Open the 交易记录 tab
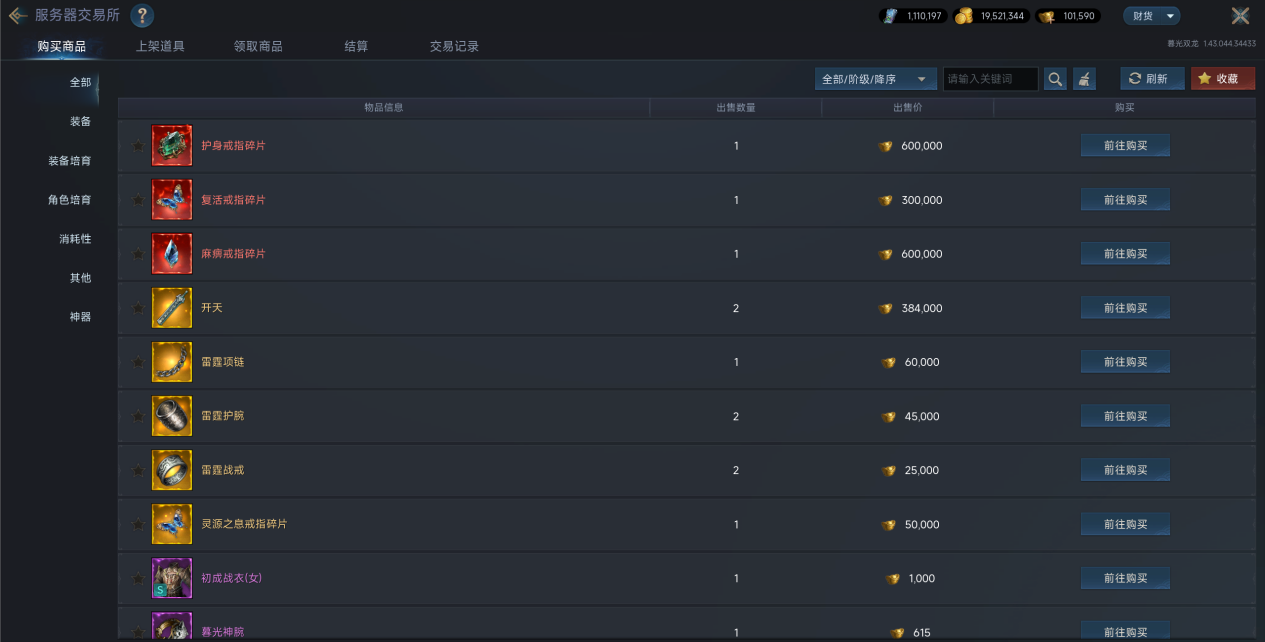1265x642 pixels. click(454, 46)
